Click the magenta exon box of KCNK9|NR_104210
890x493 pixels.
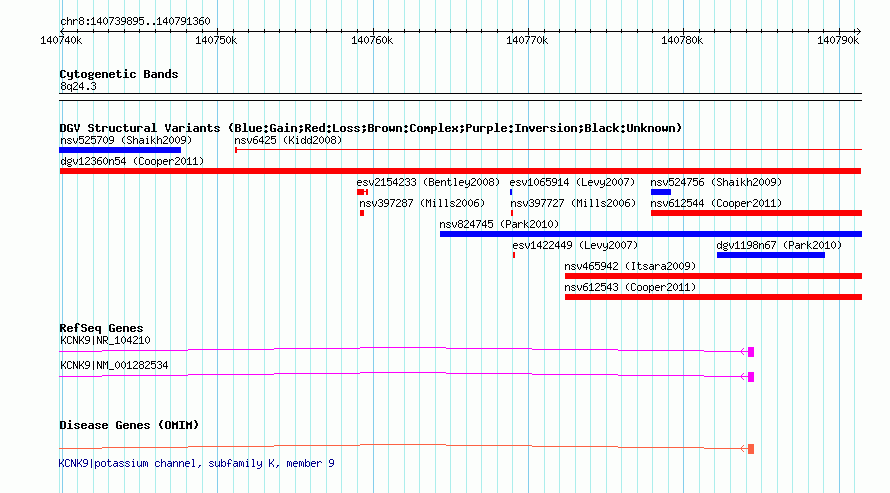click(751, 352)
